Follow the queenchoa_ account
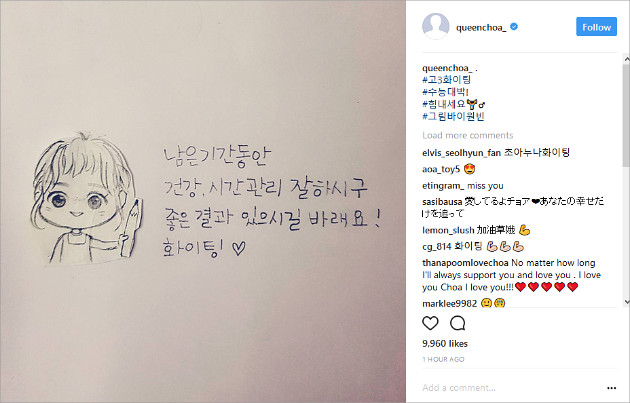 [x=596, y=27]
